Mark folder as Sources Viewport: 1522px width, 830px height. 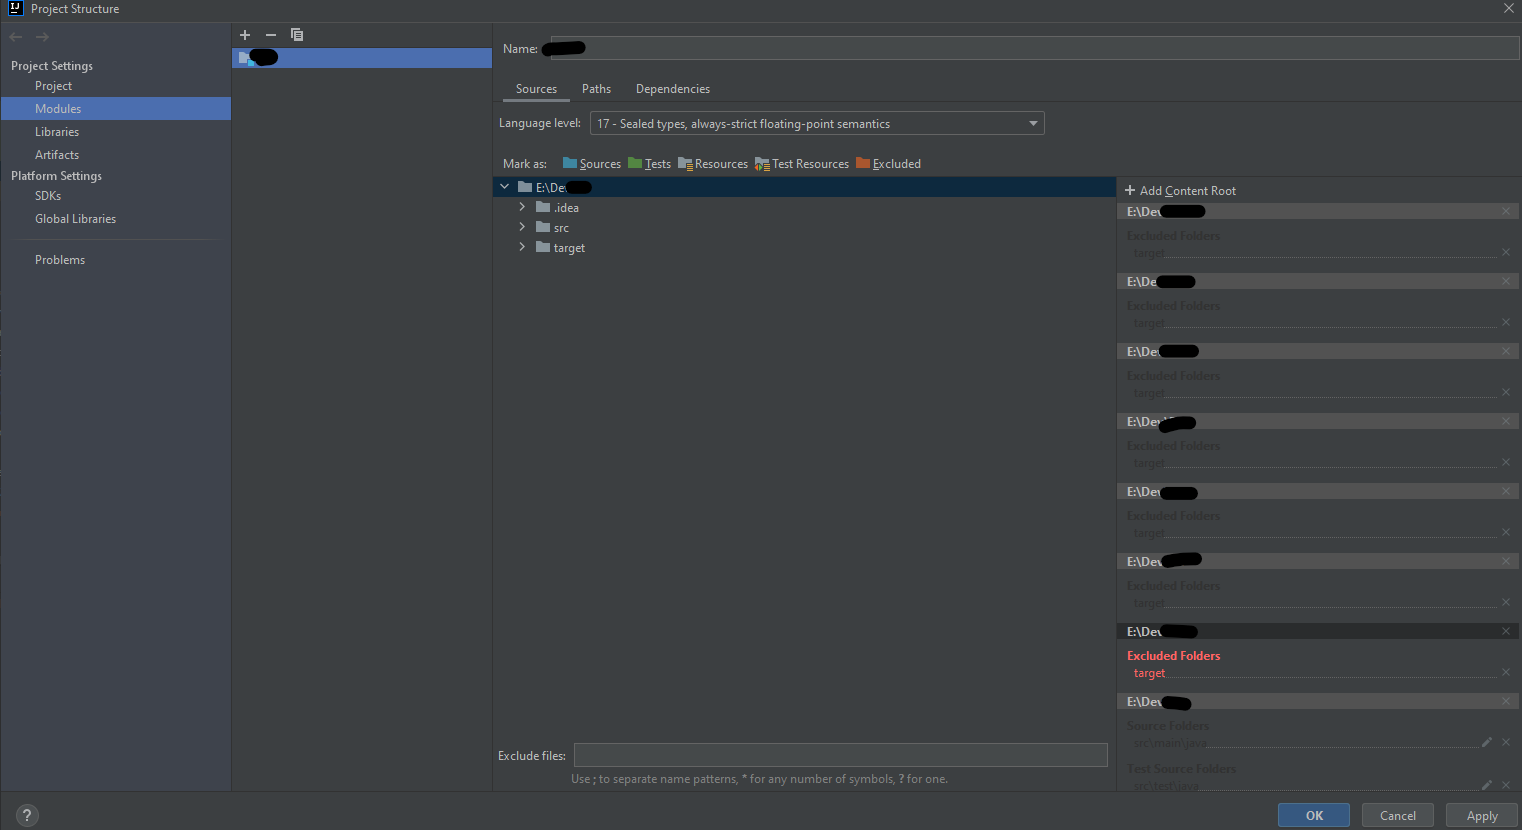pyautogui.click(x=592, y=164)
